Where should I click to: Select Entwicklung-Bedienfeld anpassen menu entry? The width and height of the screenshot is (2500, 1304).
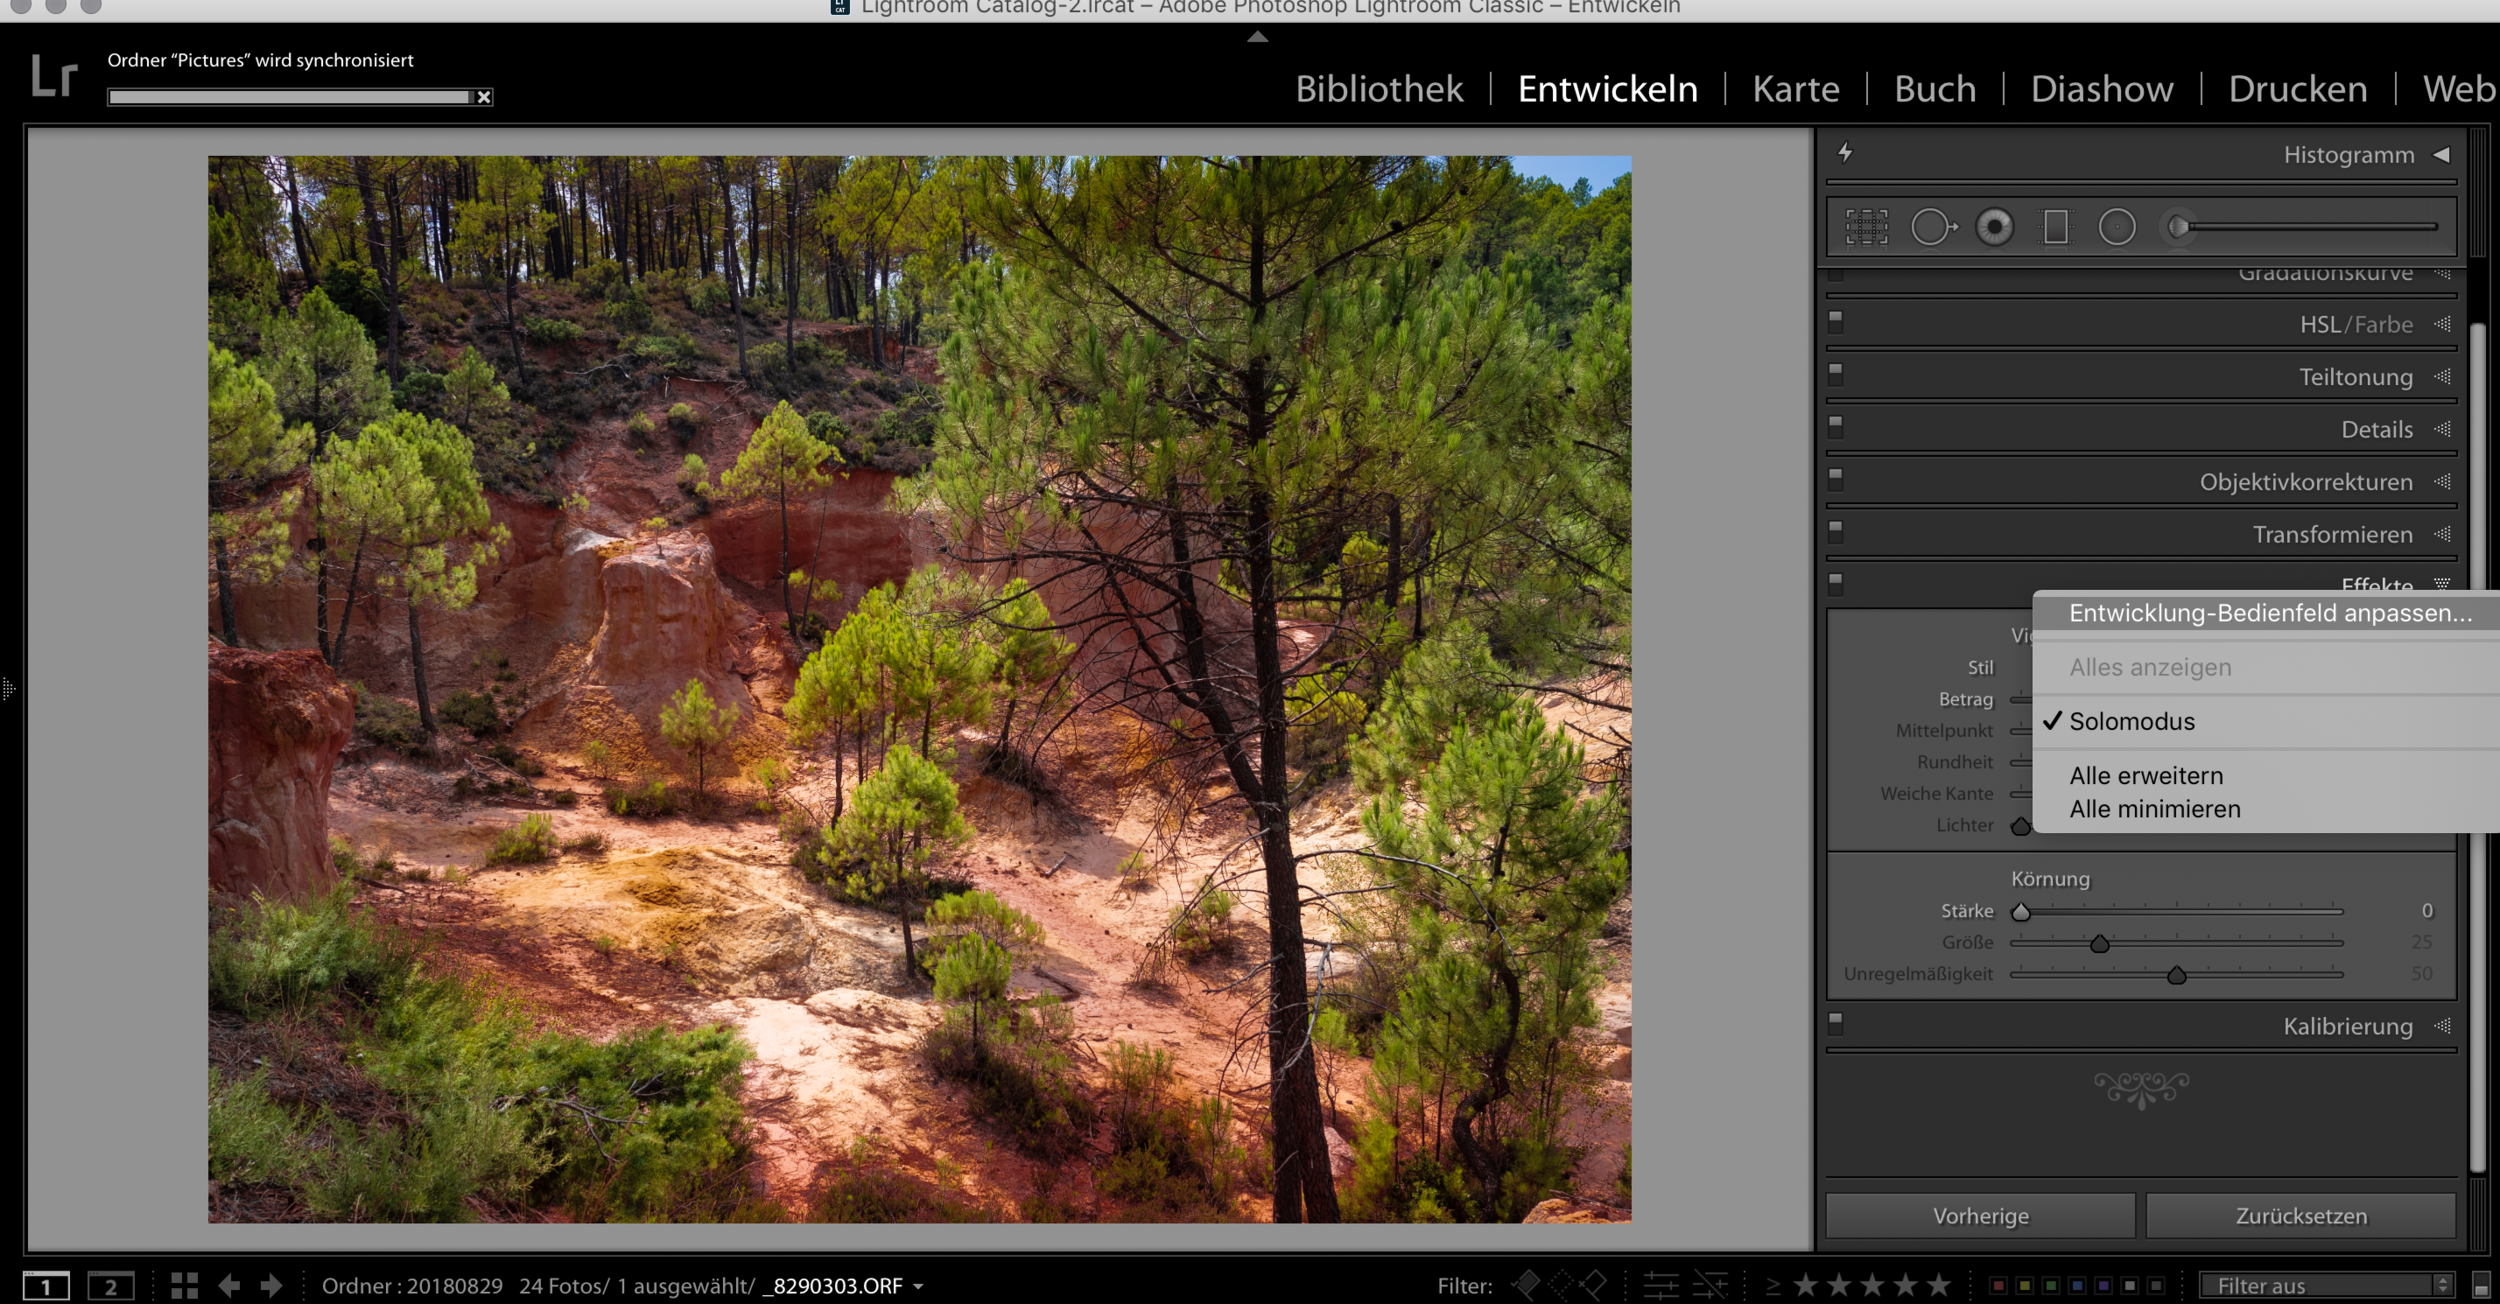(x=2268, y=613)
